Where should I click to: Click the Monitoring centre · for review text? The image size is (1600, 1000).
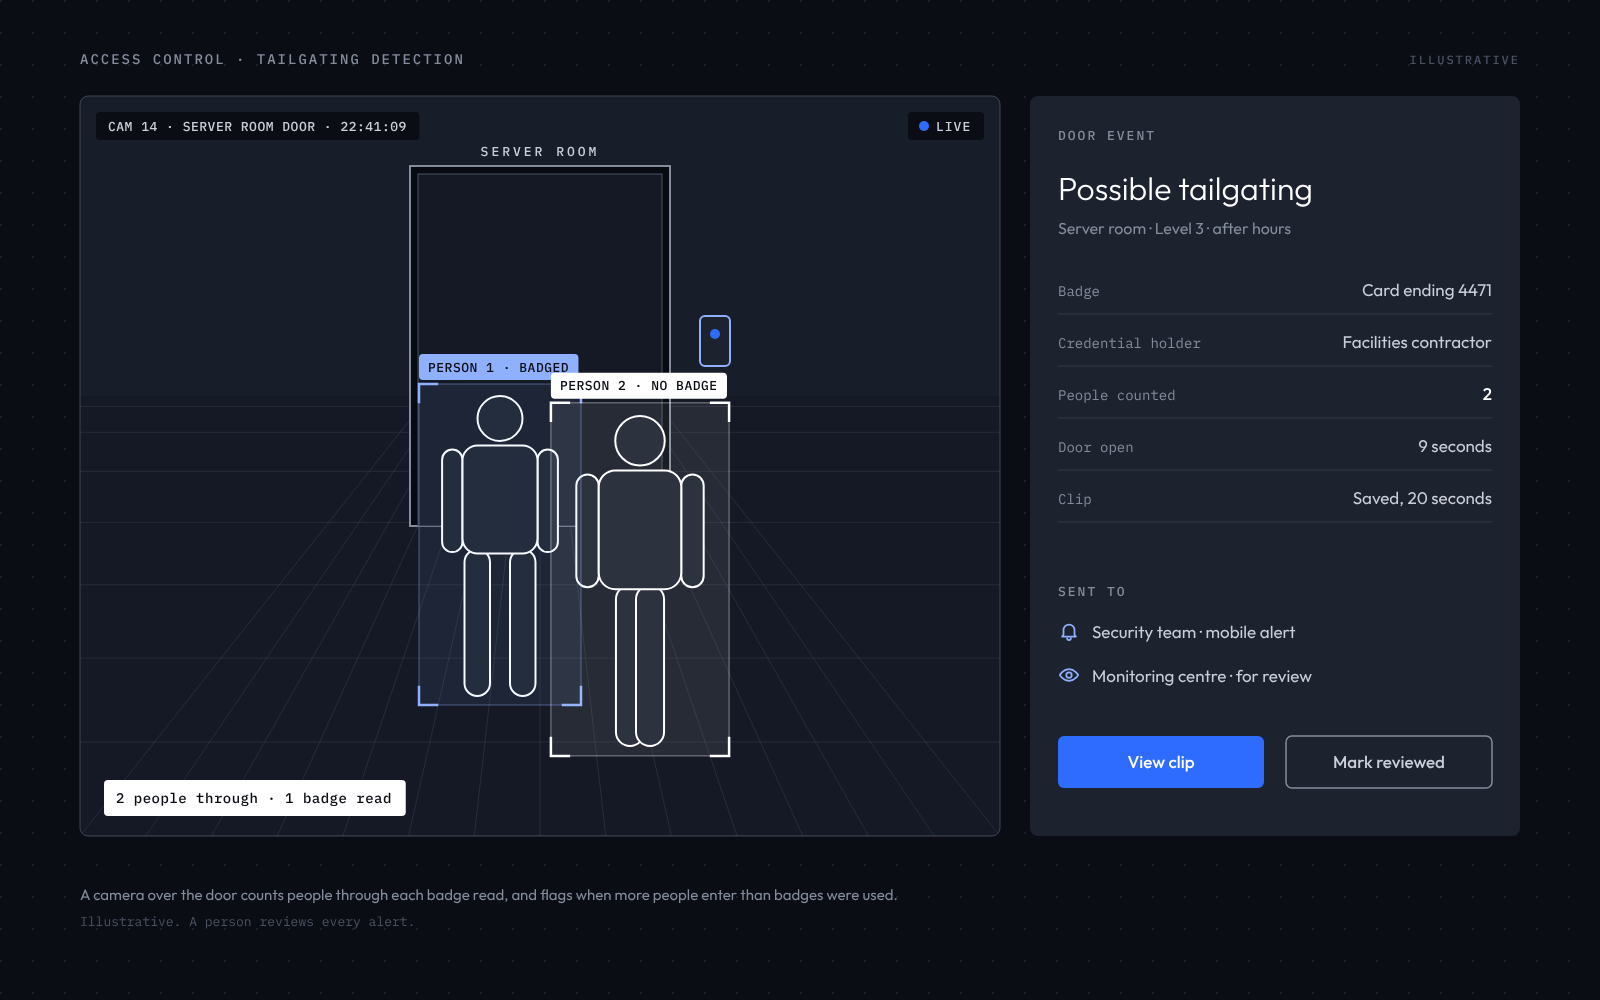coord(1201,676)
